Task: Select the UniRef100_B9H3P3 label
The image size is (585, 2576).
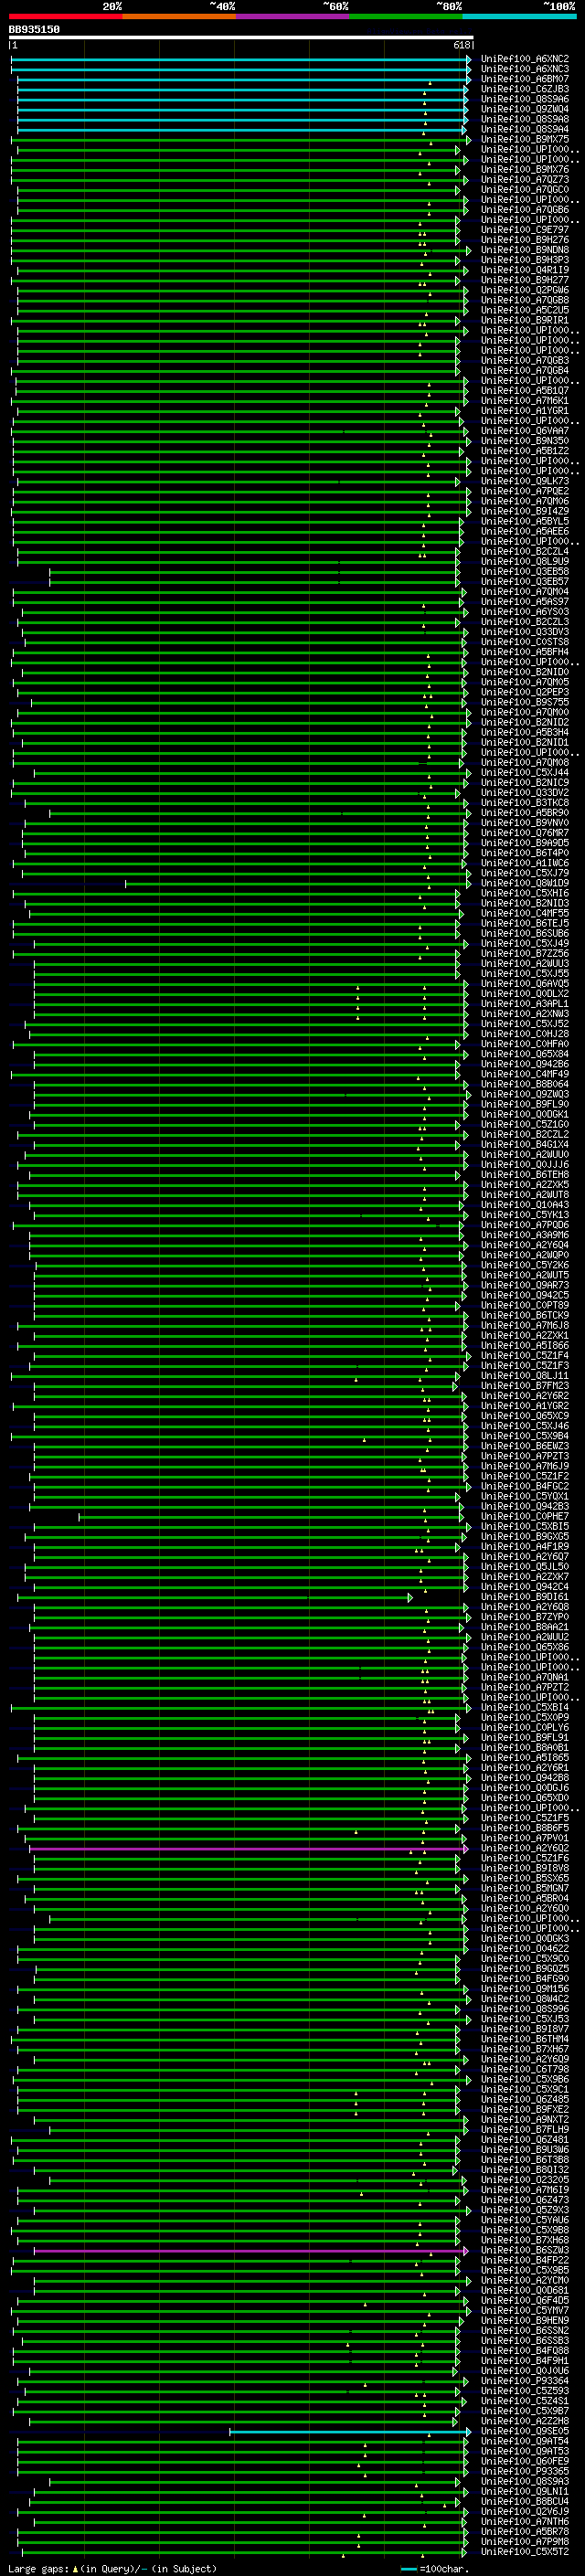Action: pyautogui.click(x=525, y=260)
